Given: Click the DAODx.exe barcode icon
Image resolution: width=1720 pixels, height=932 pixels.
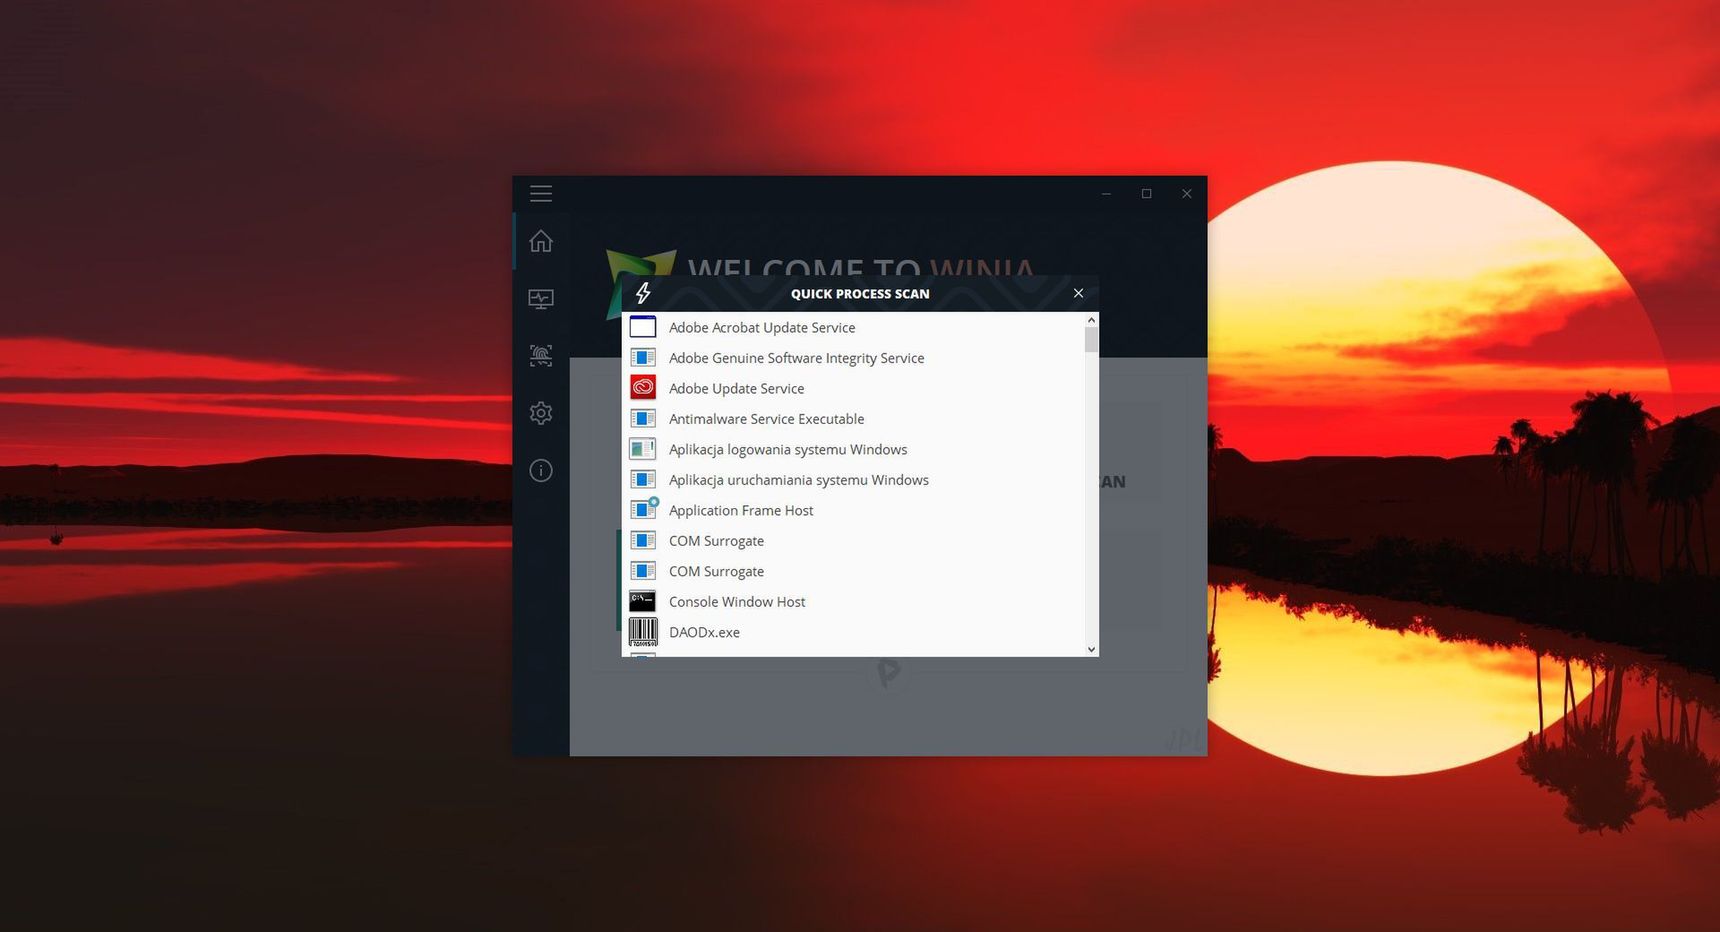Looking at the screenshot, I should coord(643,632).
